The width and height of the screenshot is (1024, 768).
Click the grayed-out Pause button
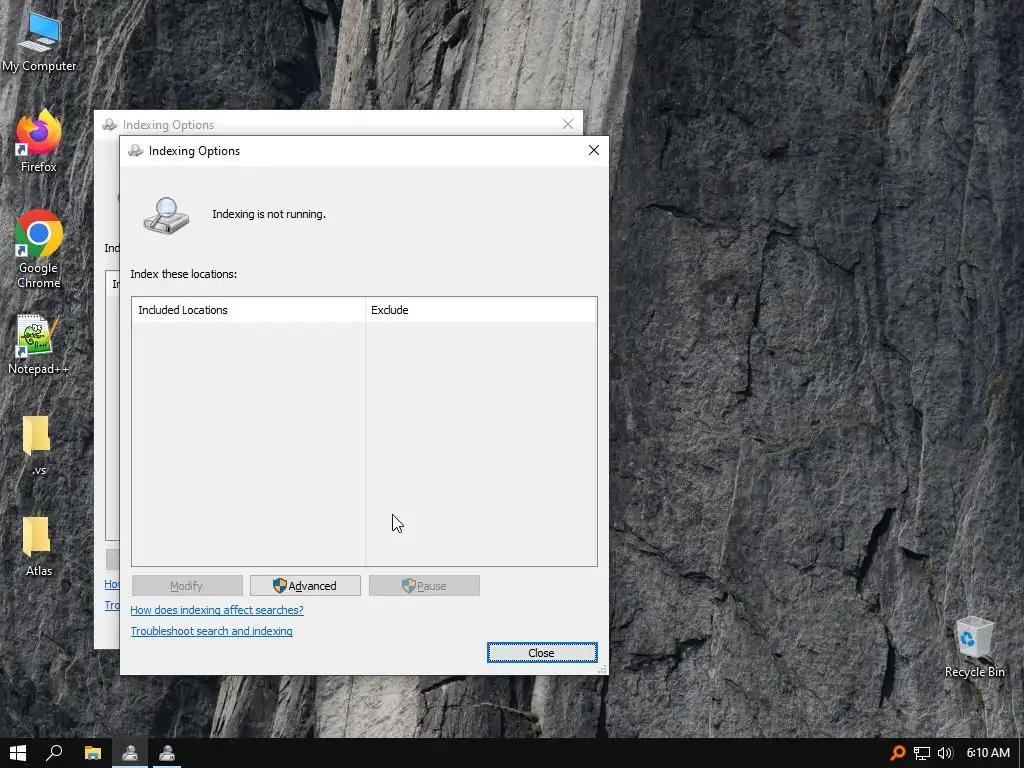(x=424, y=586)
